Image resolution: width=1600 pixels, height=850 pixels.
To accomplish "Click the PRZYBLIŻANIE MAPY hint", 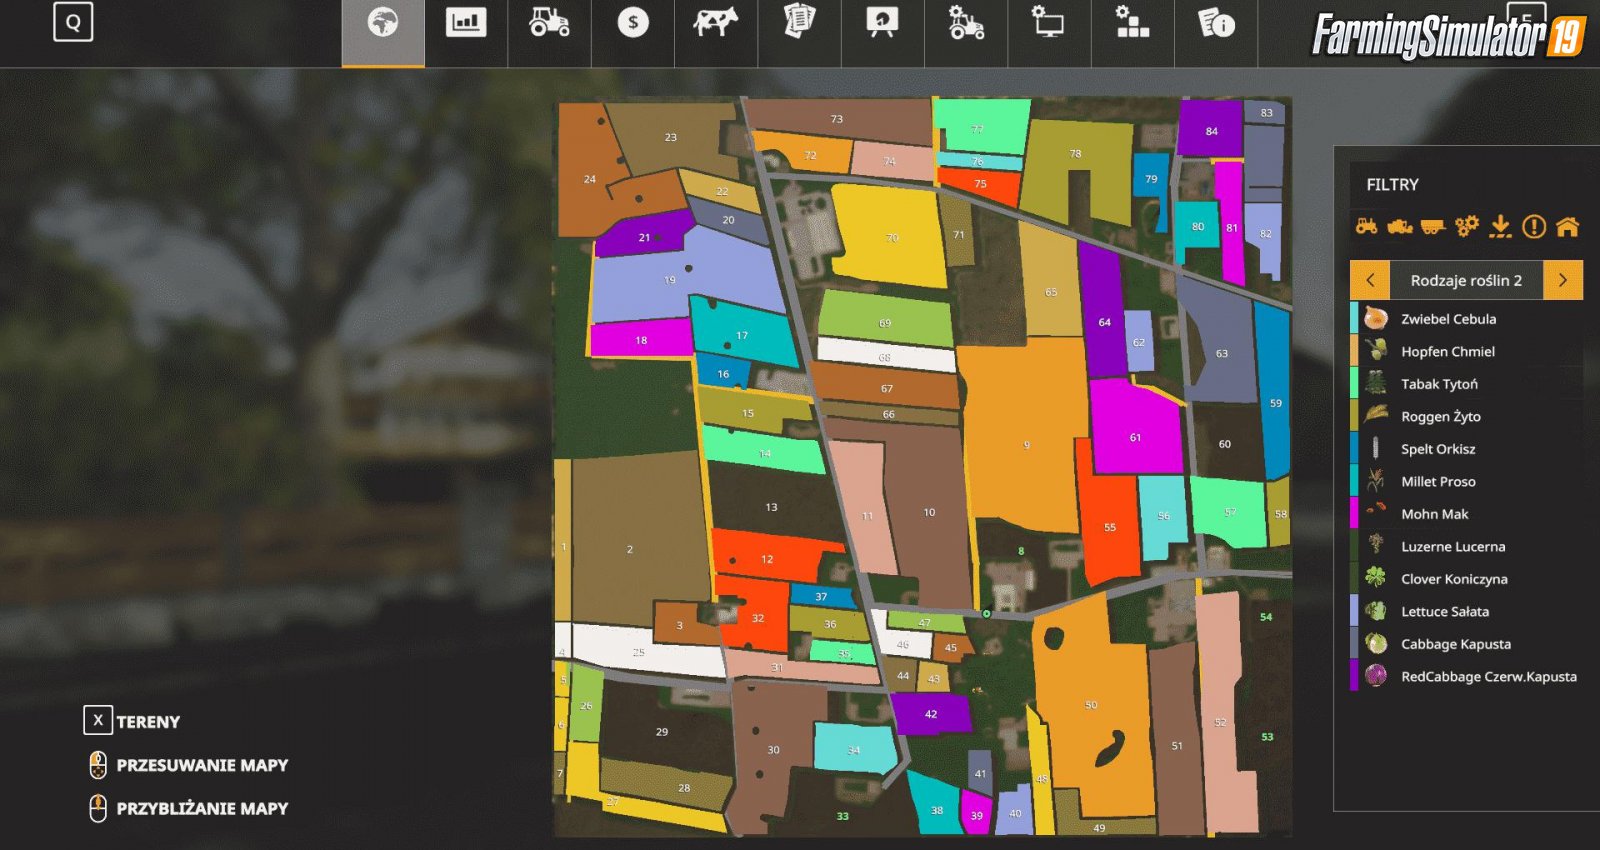I will 202,808.
